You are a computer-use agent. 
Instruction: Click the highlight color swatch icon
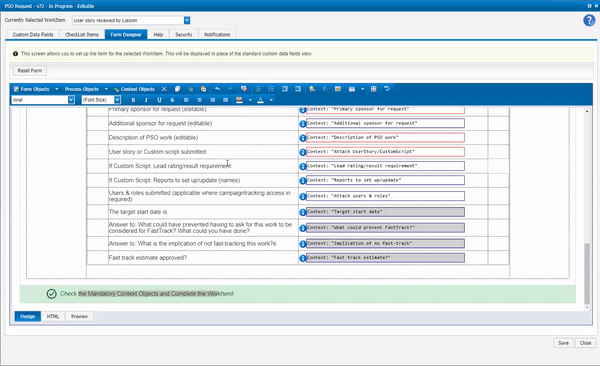pyautogui.click(x=240, y=100)
